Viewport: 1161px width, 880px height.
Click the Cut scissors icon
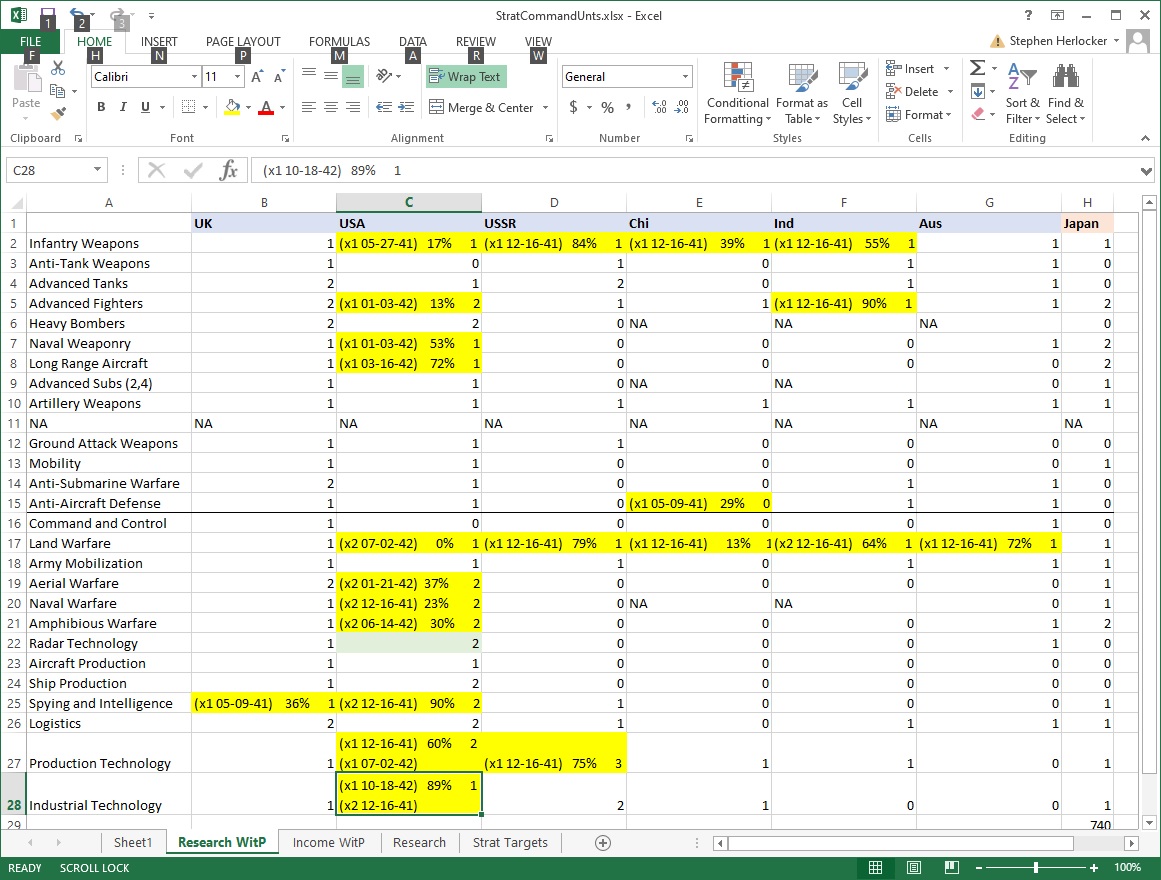pos(58,68)
